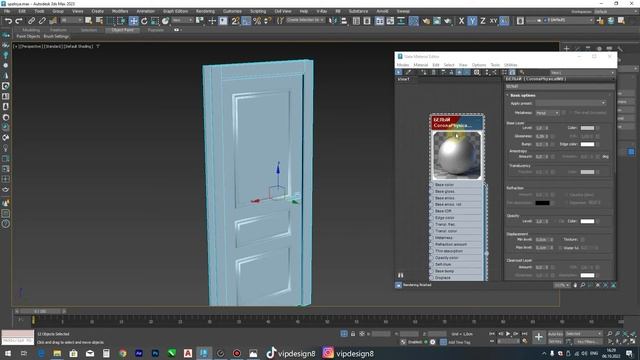Viewport: 640px width, 360px height.
Task: Click the Play Animation button
Action: tap(508, 334)
